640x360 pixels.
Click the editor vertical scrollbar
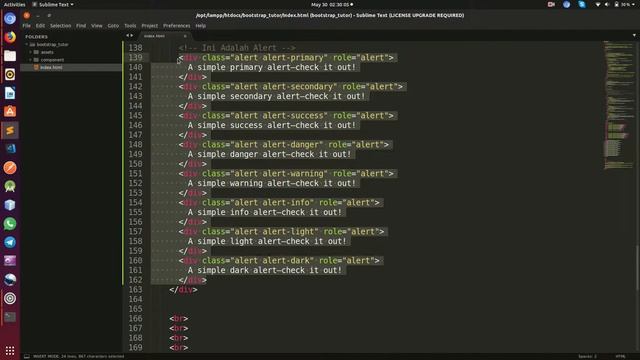click(638, 268)
